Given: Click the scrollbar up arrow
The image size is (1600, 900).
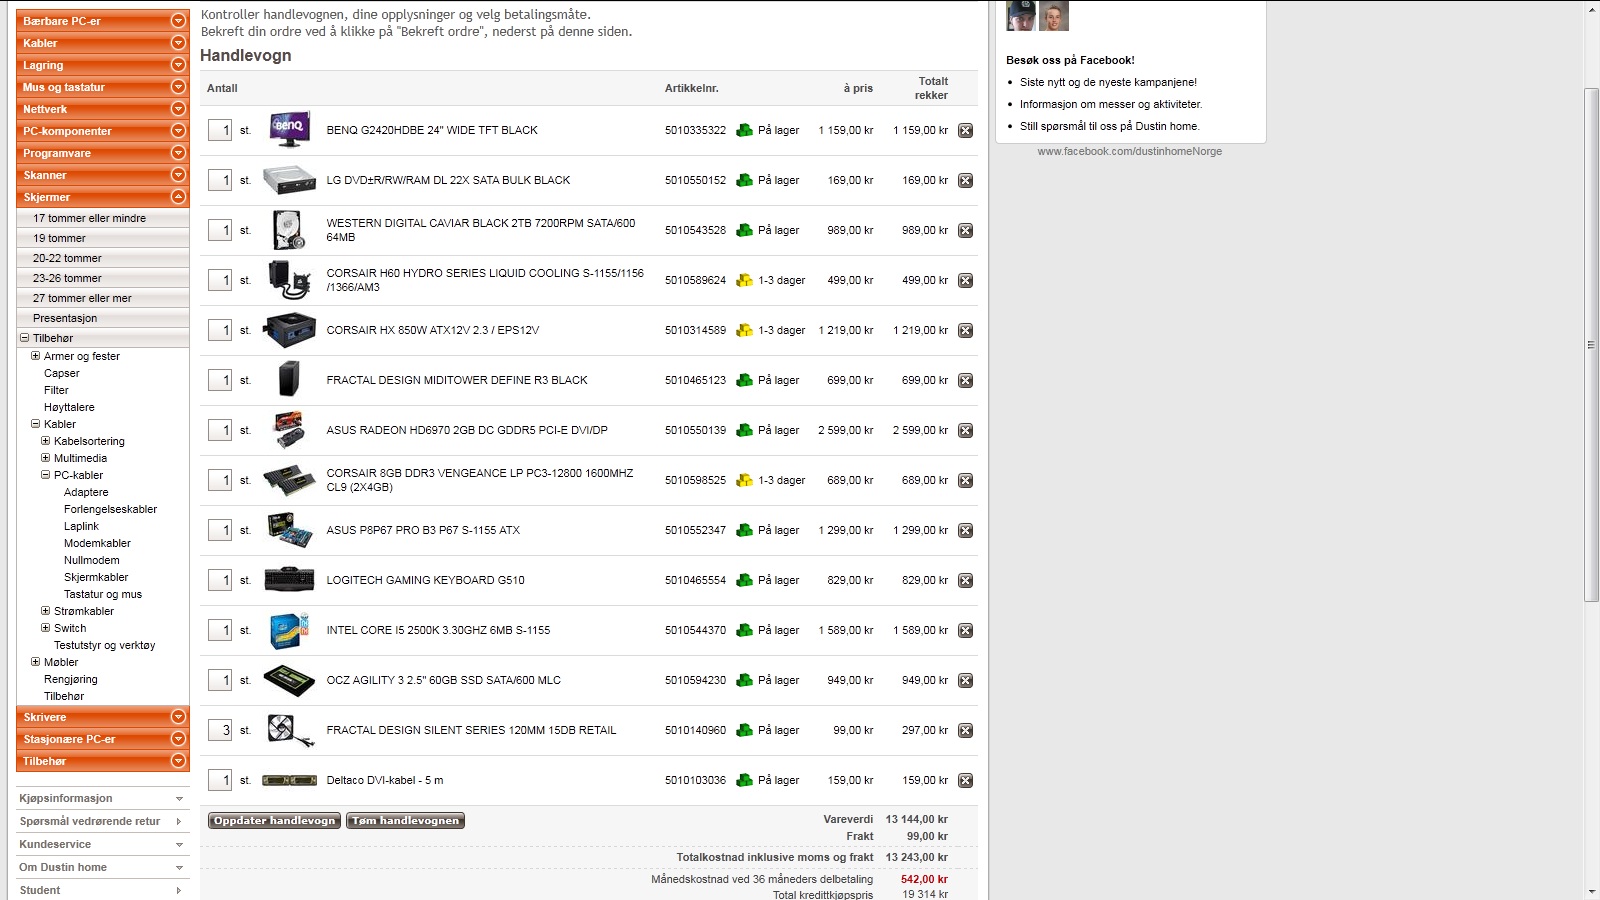Looking at the screenshot, I should pos(1591,9).
